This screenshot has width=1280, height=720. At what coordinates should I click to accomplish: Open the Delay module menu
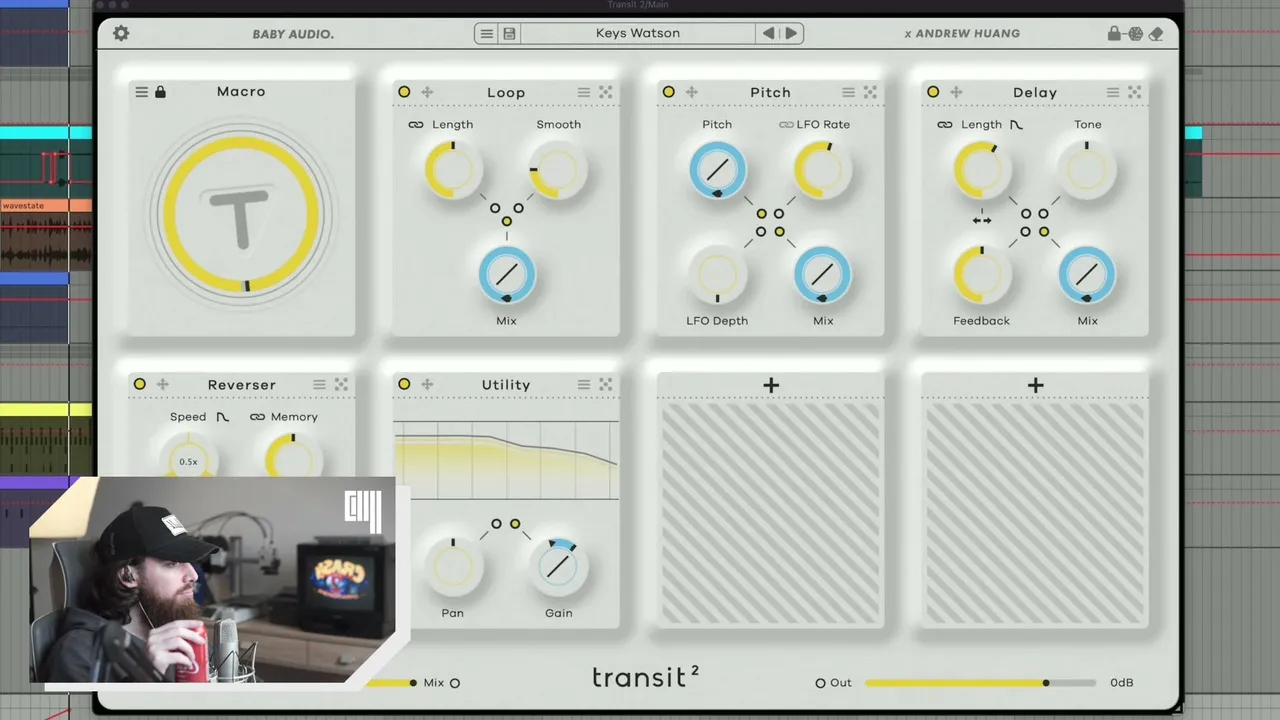(1112, 92)
